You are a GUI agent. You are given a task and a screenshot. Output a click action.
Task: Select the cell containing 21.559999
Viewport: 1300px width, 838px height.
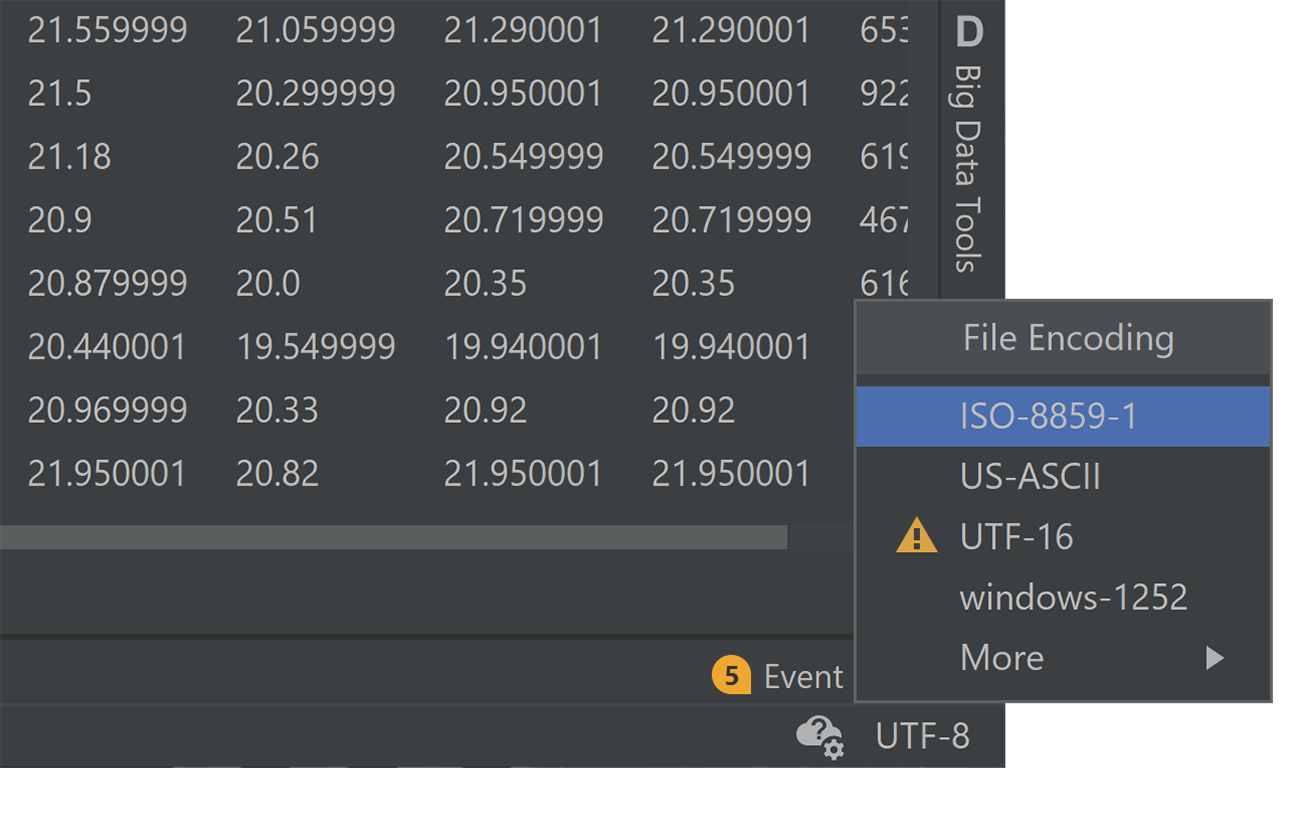tap(107, 30)
